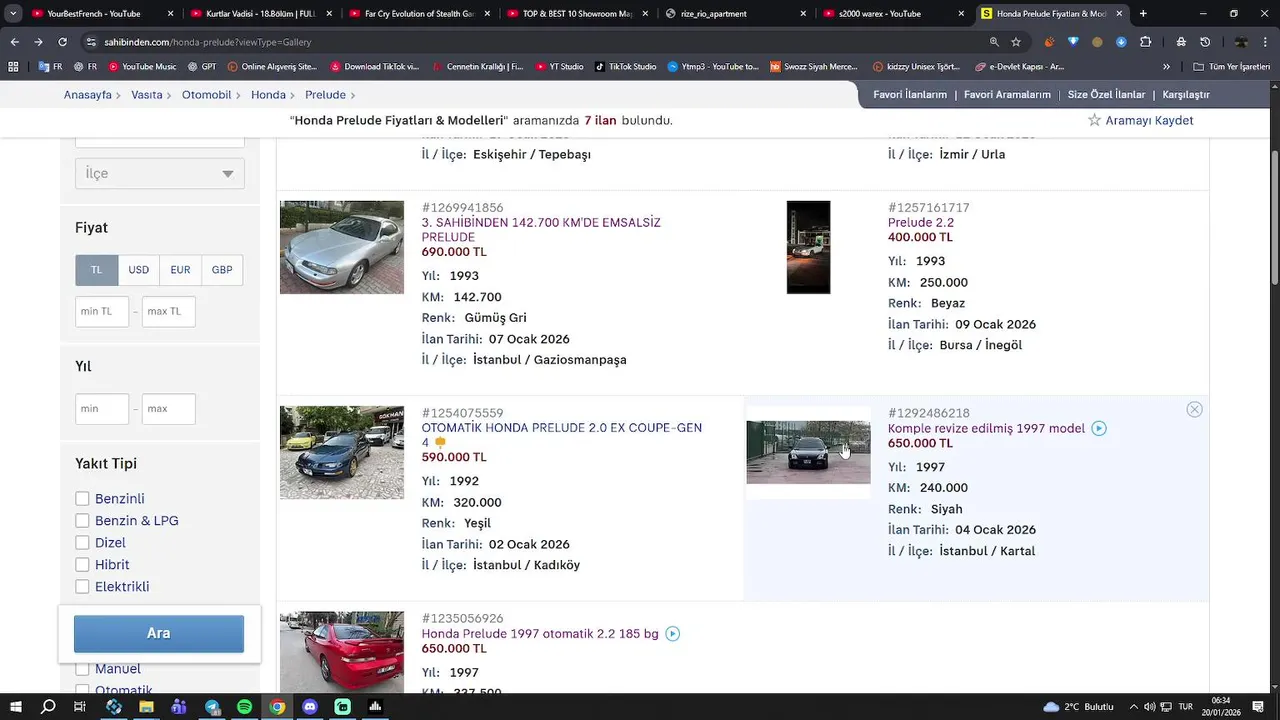Image resolution: width=1280 pixels, height=720 pixels.
Task: Click the video play icon next to 185 bg listing
Action: pyautogui.click(x=673, y=634)
